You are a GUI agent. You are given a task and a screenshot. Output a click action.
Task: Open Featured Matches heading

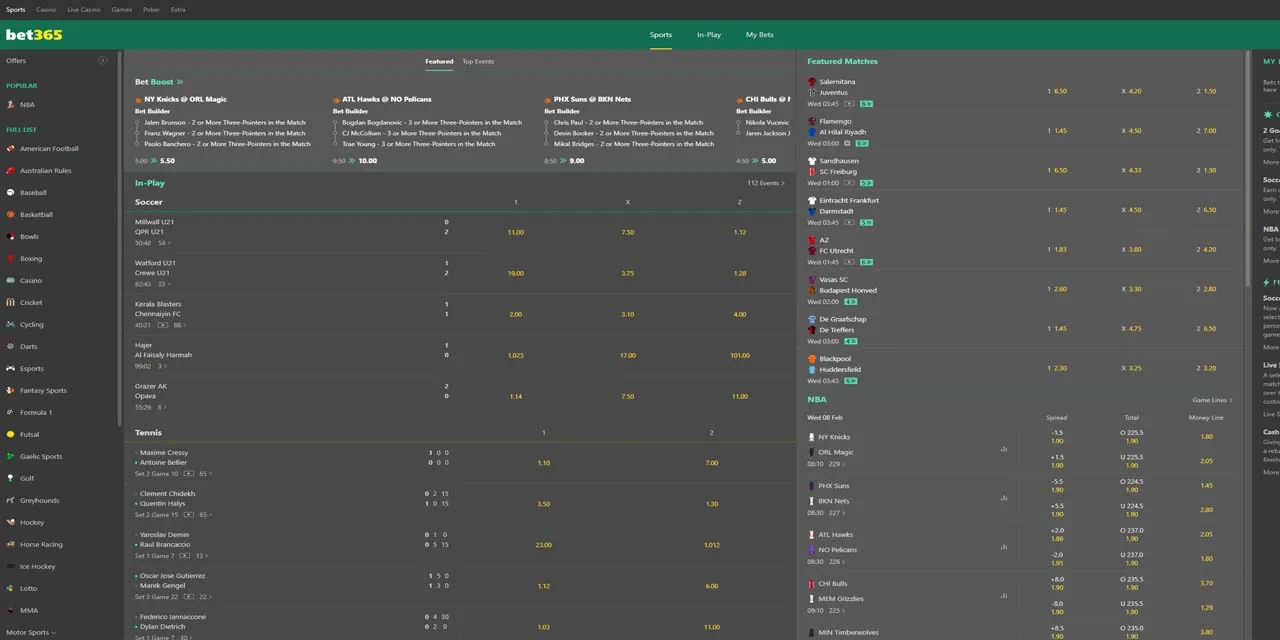842,61
